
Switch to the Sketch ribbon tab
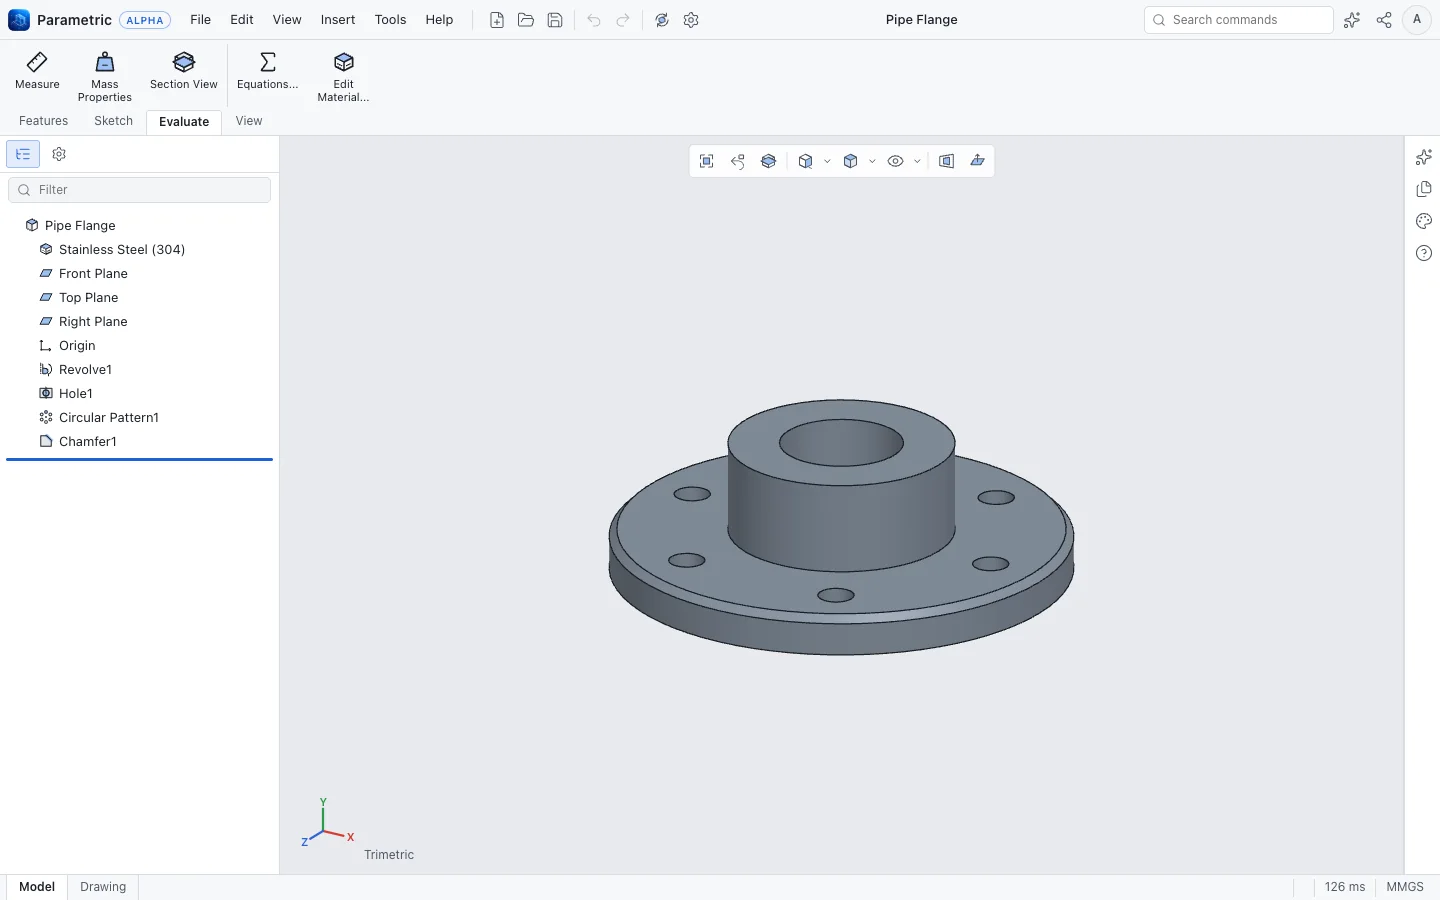(x=113, y=121)
